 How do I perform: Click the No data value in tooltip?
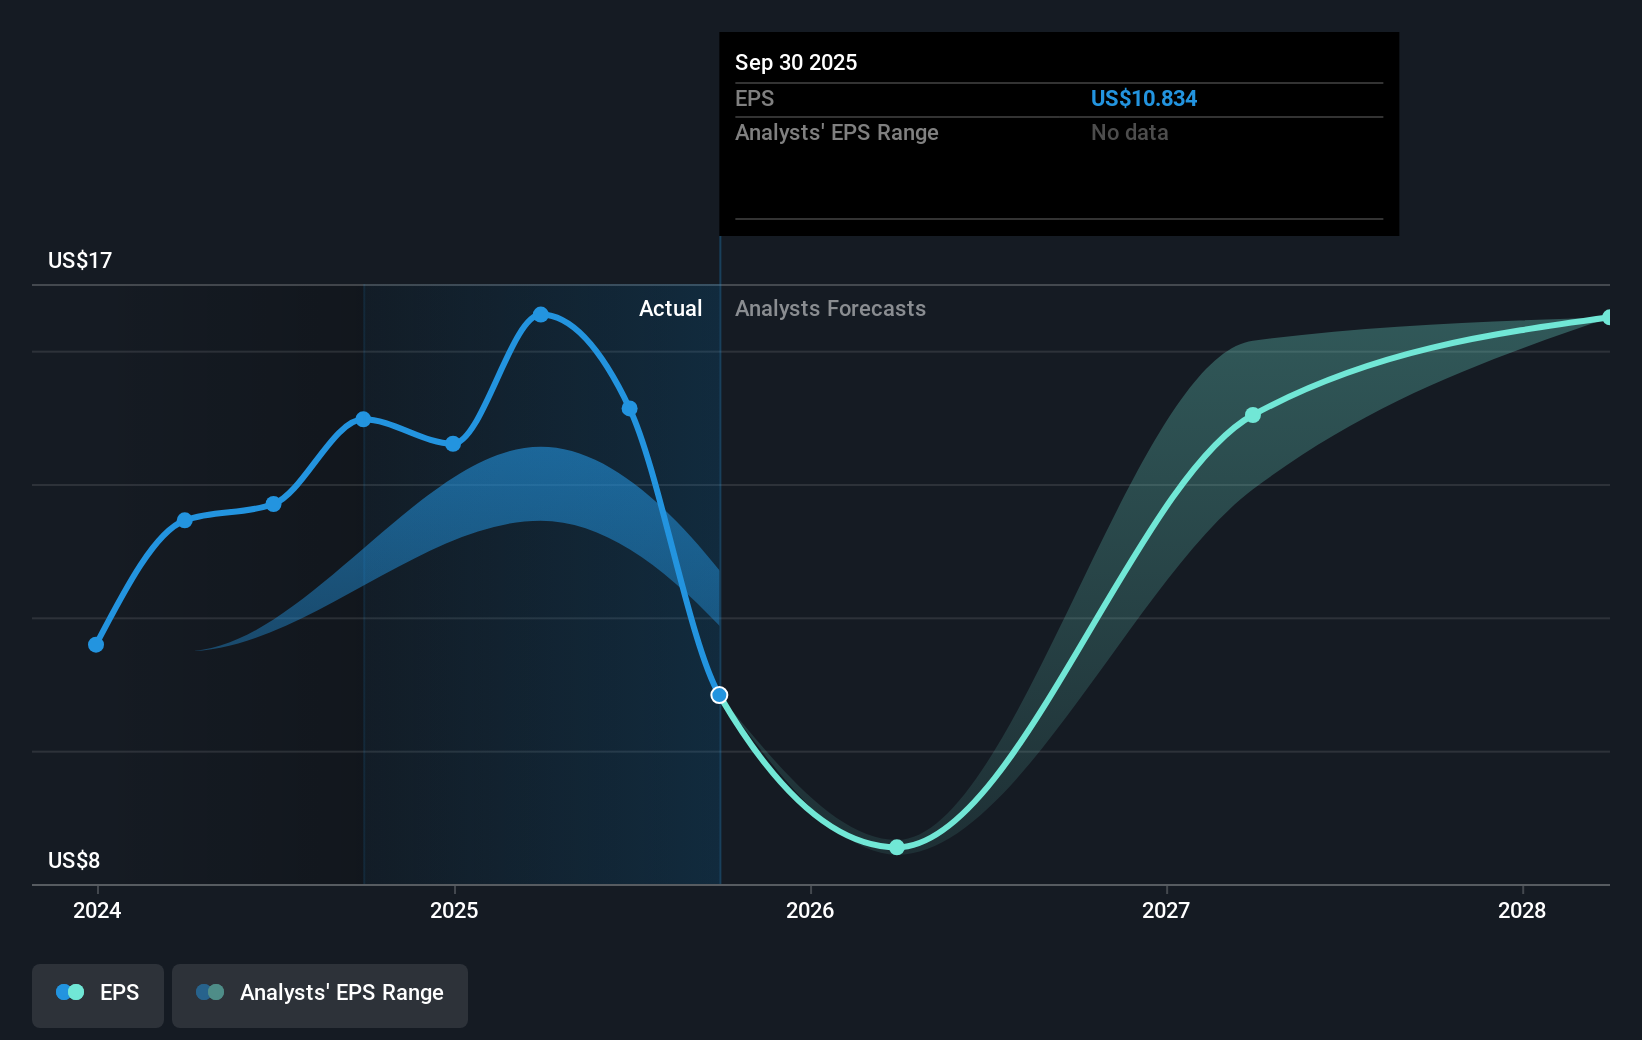pos(1129,132)
